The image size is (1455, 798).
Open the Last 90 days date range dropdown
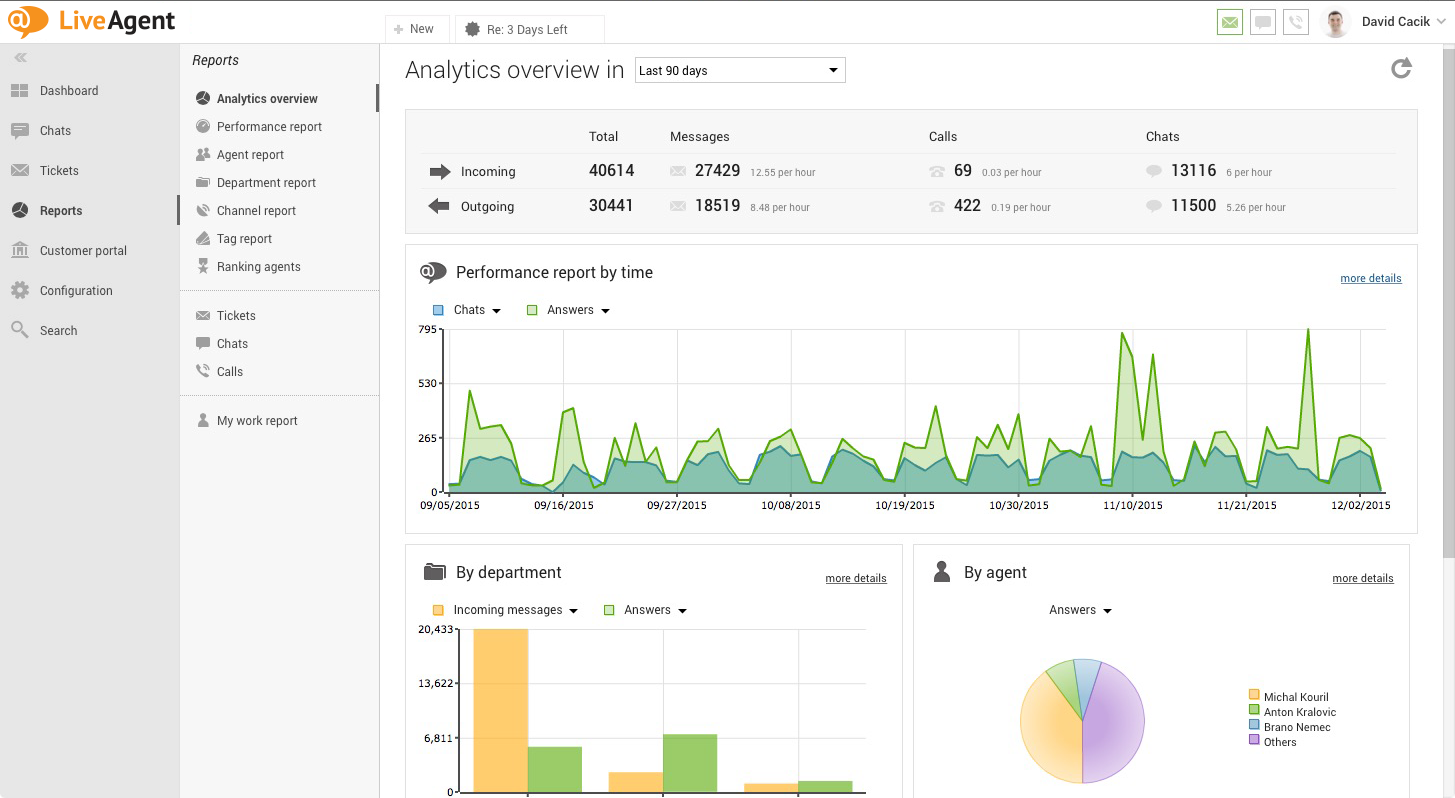739,70
